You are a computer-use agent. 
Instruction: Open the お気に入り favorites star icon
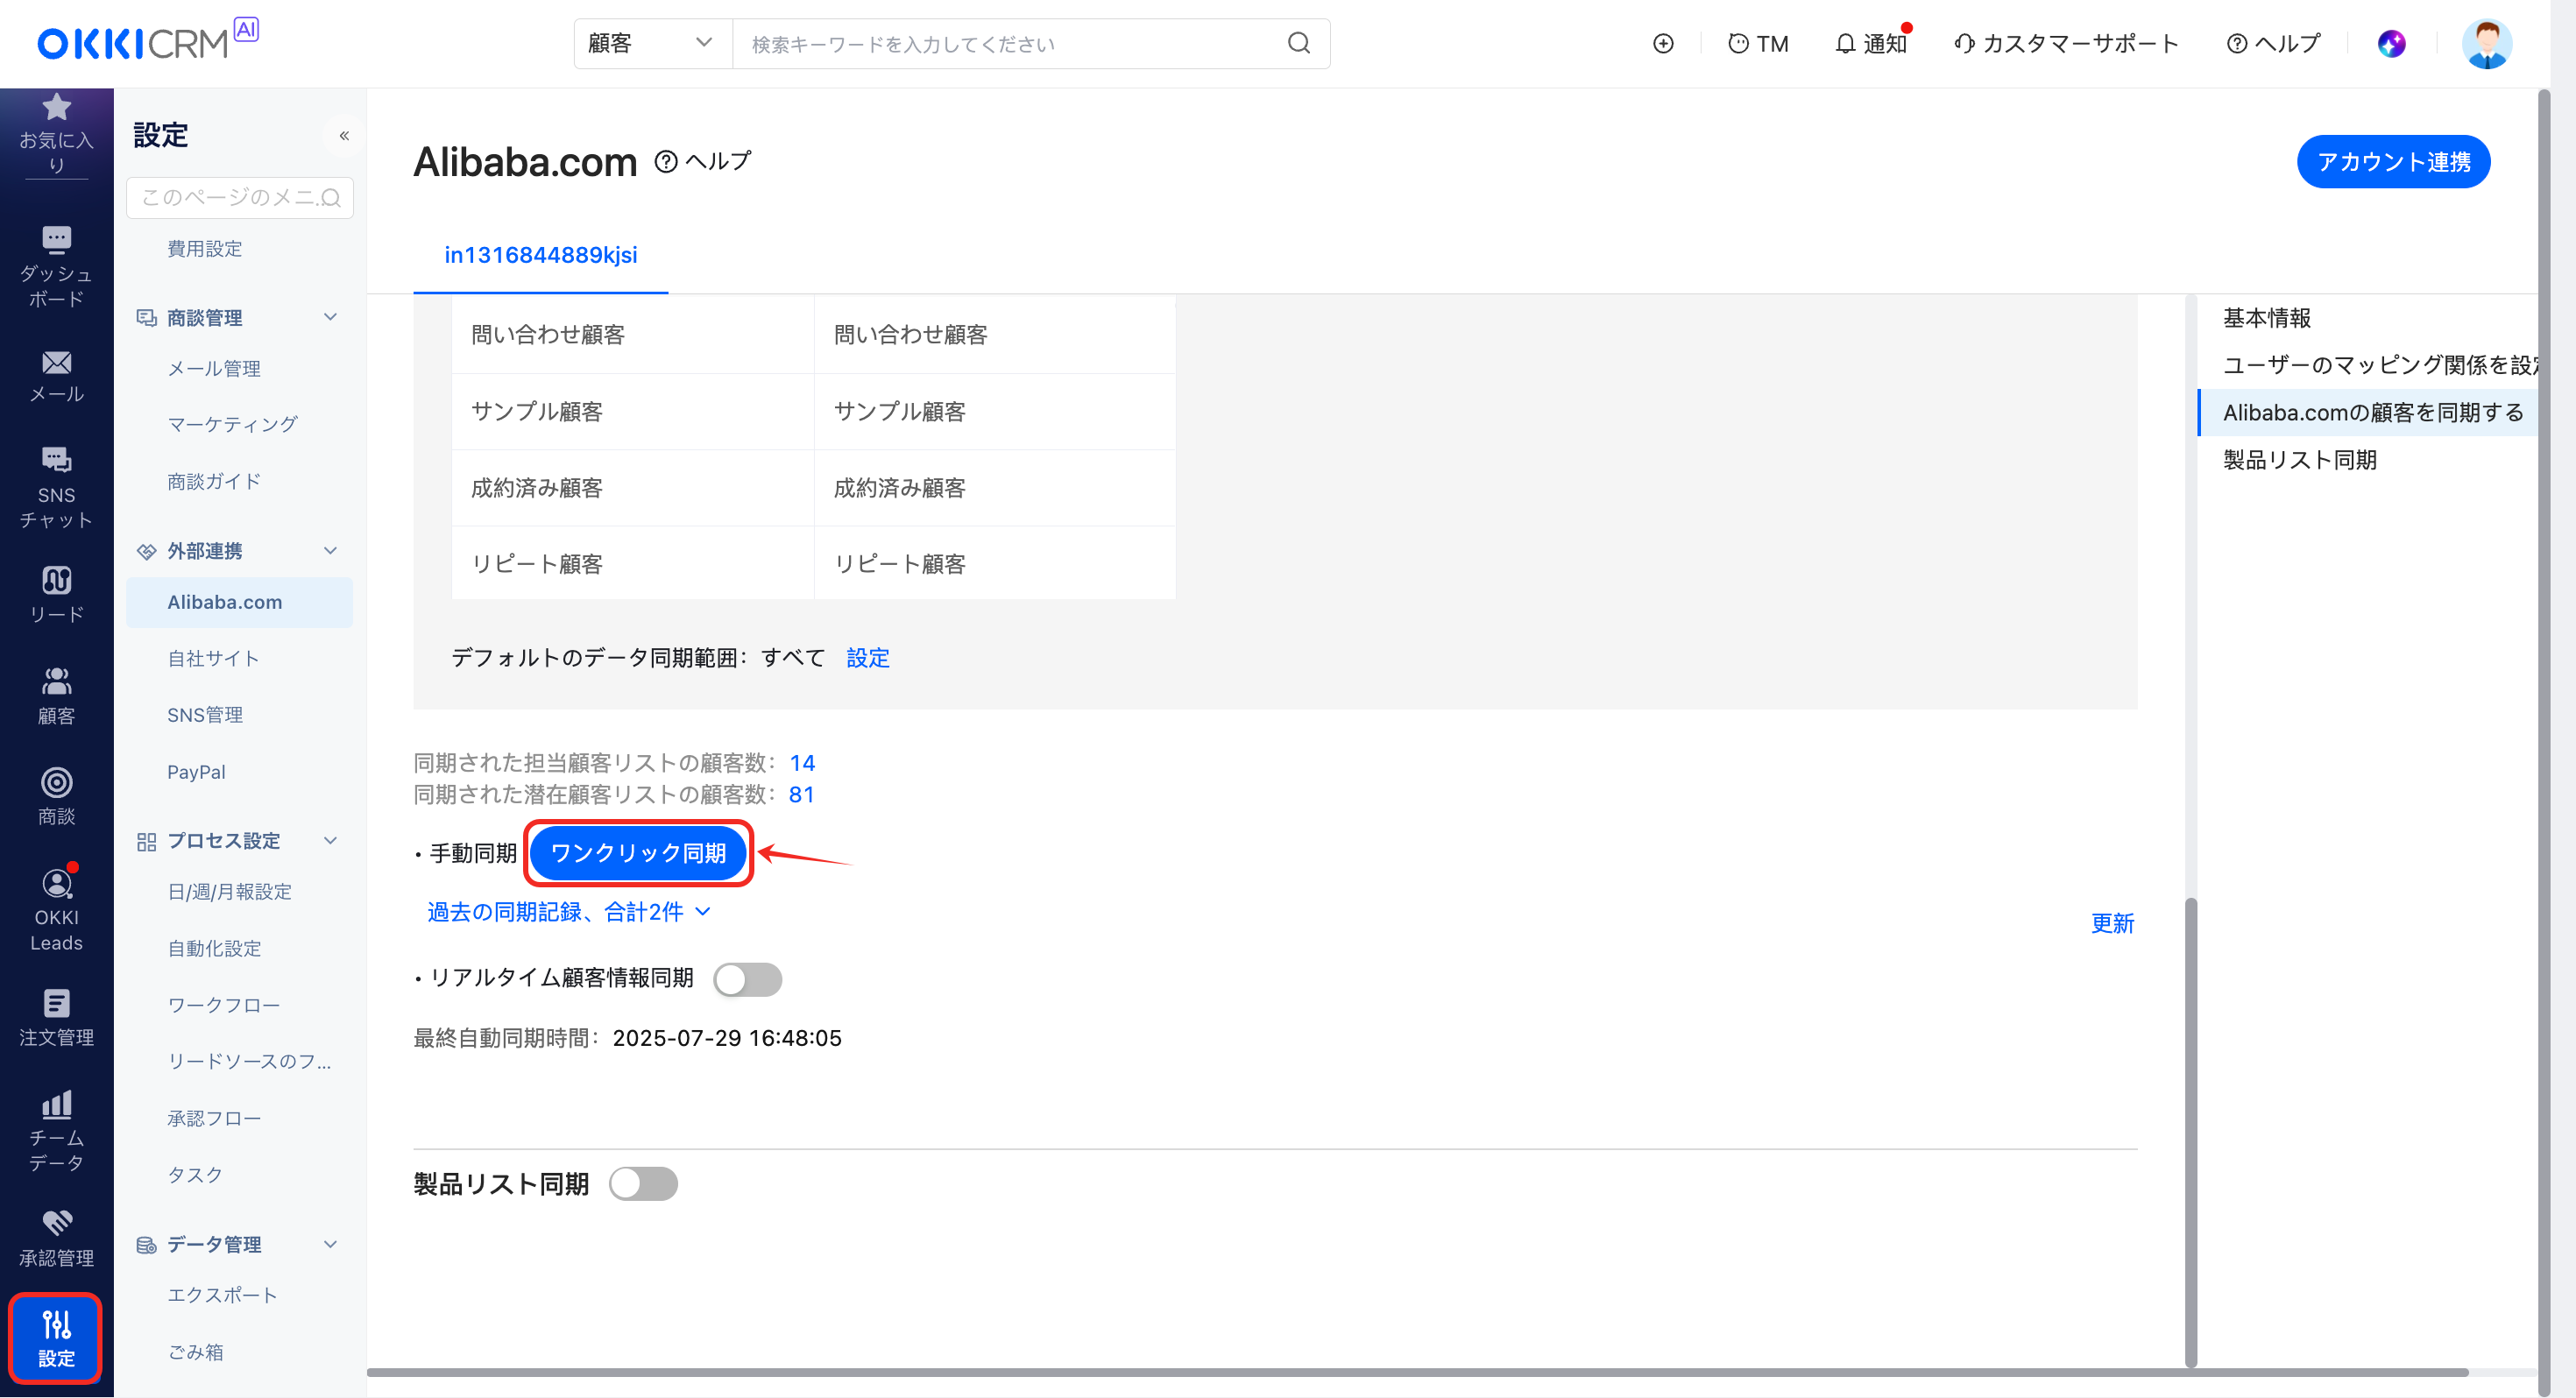click(x=56, y=107)
